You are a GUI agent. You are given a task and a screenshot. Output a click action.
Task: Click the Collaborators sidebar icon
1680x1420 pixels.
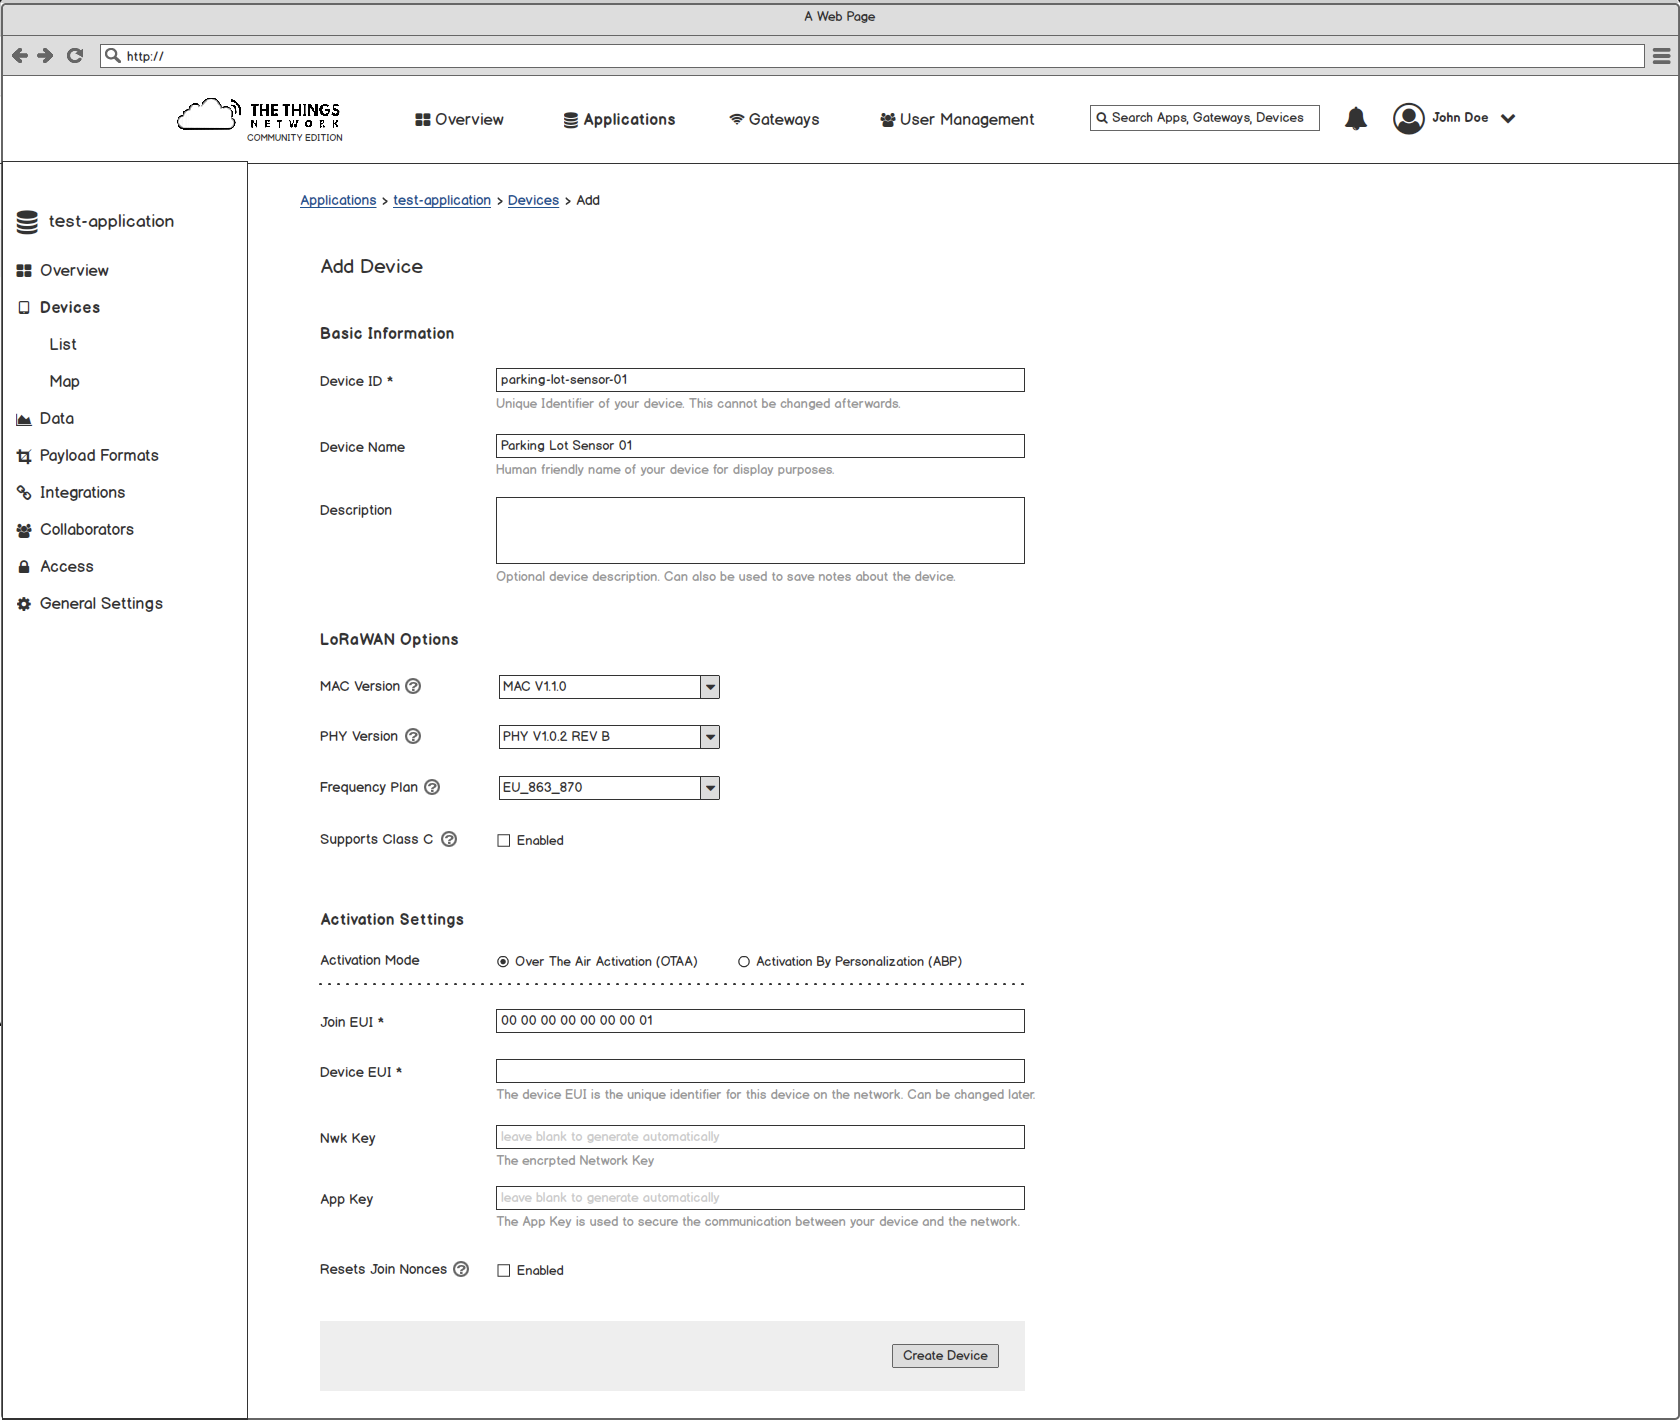[24, 529]
